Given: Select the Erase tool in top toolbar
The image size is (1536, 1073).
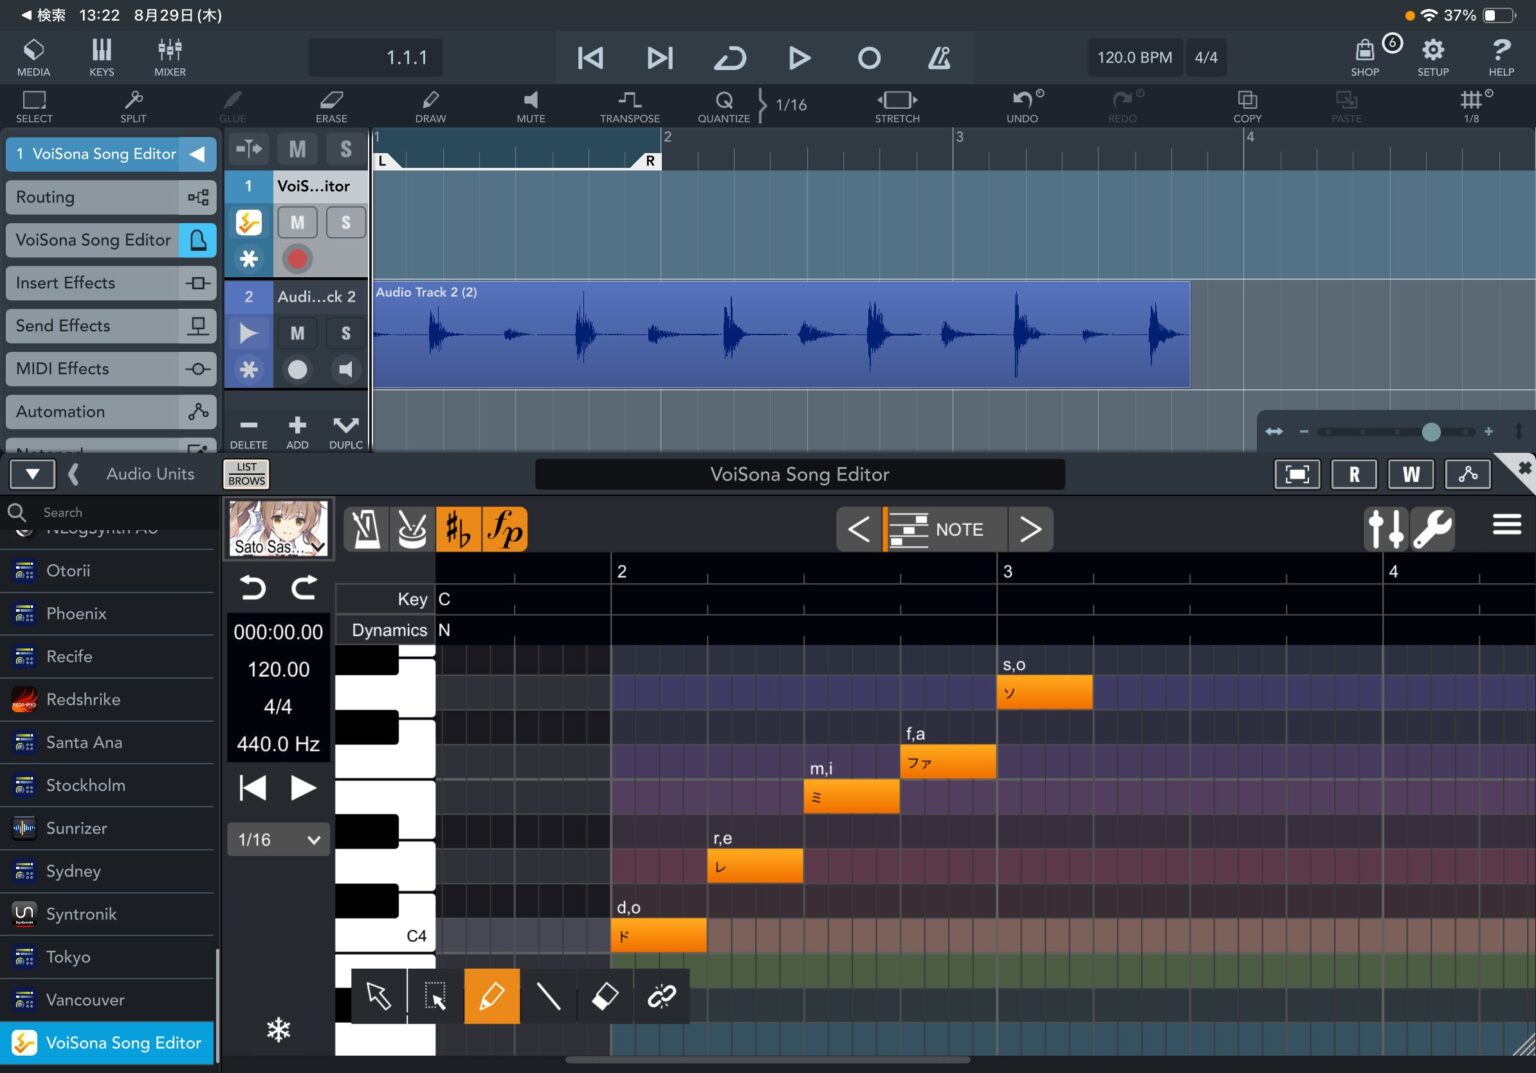Looking at the screenshot, I should point(331,104).
